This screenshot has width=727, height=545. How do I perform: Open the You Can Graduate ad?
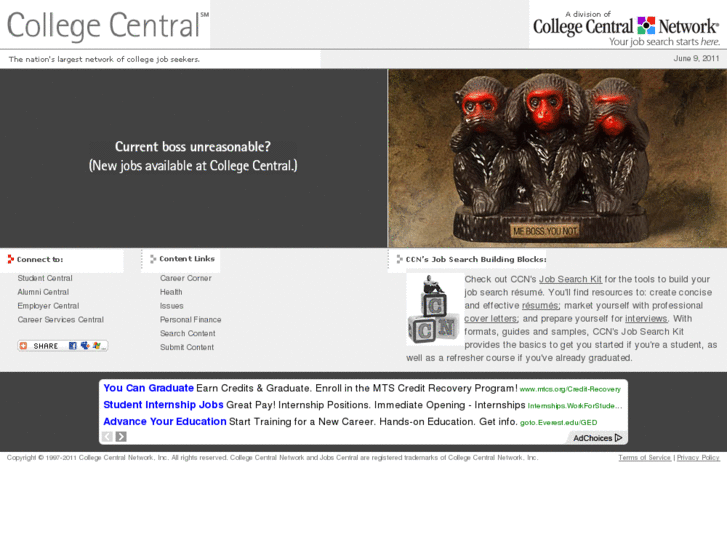[x=148, y=388]
